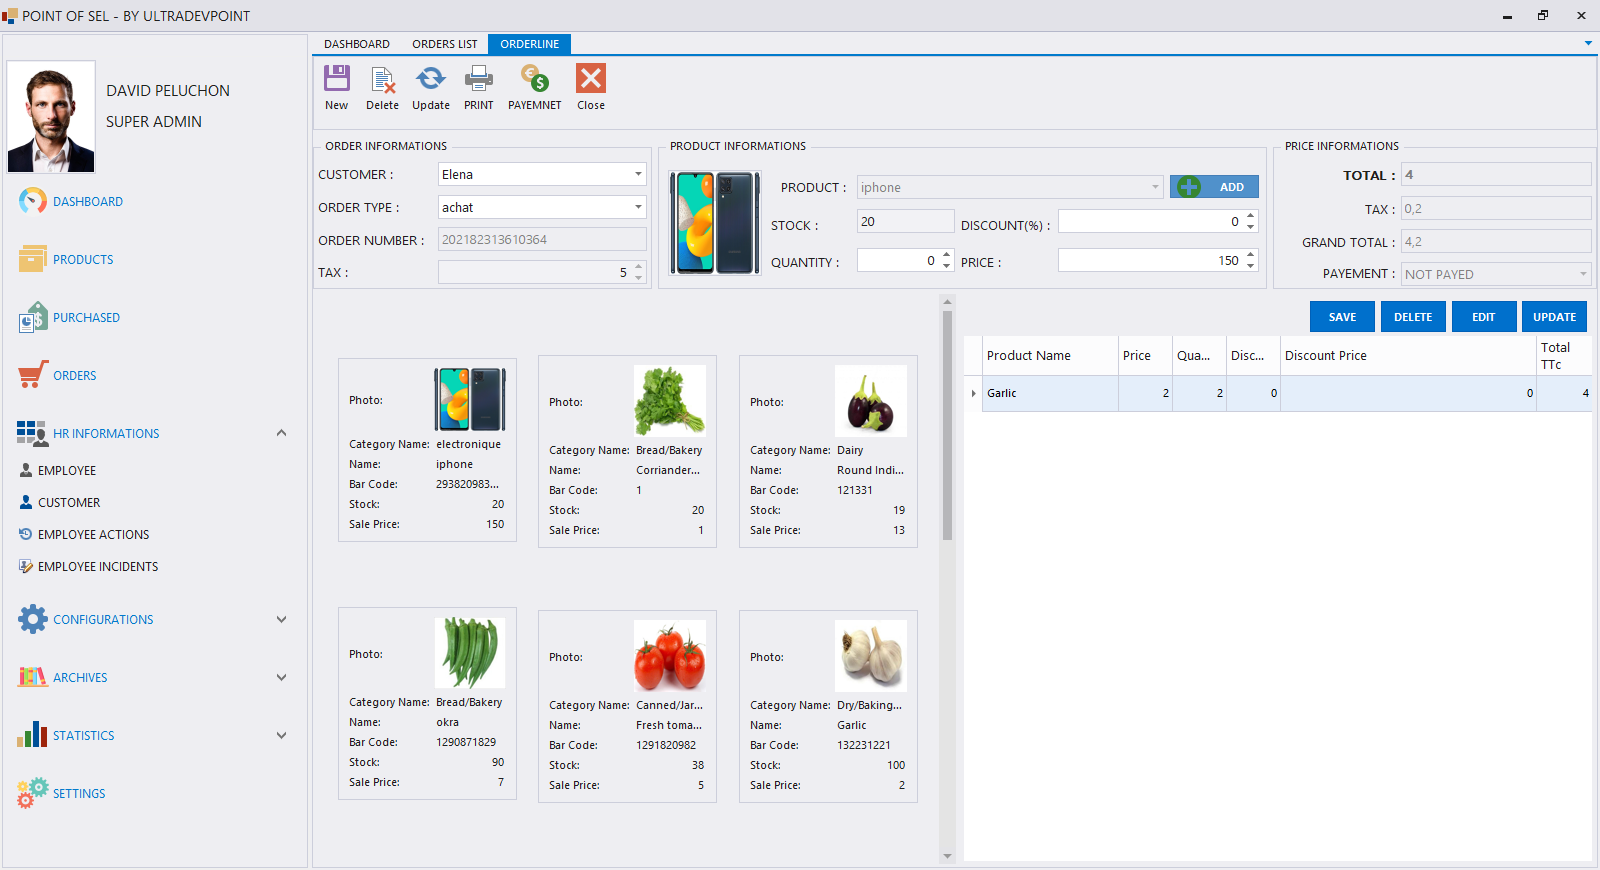Expand the Garlic row indicator arrow

click(973, 393)
